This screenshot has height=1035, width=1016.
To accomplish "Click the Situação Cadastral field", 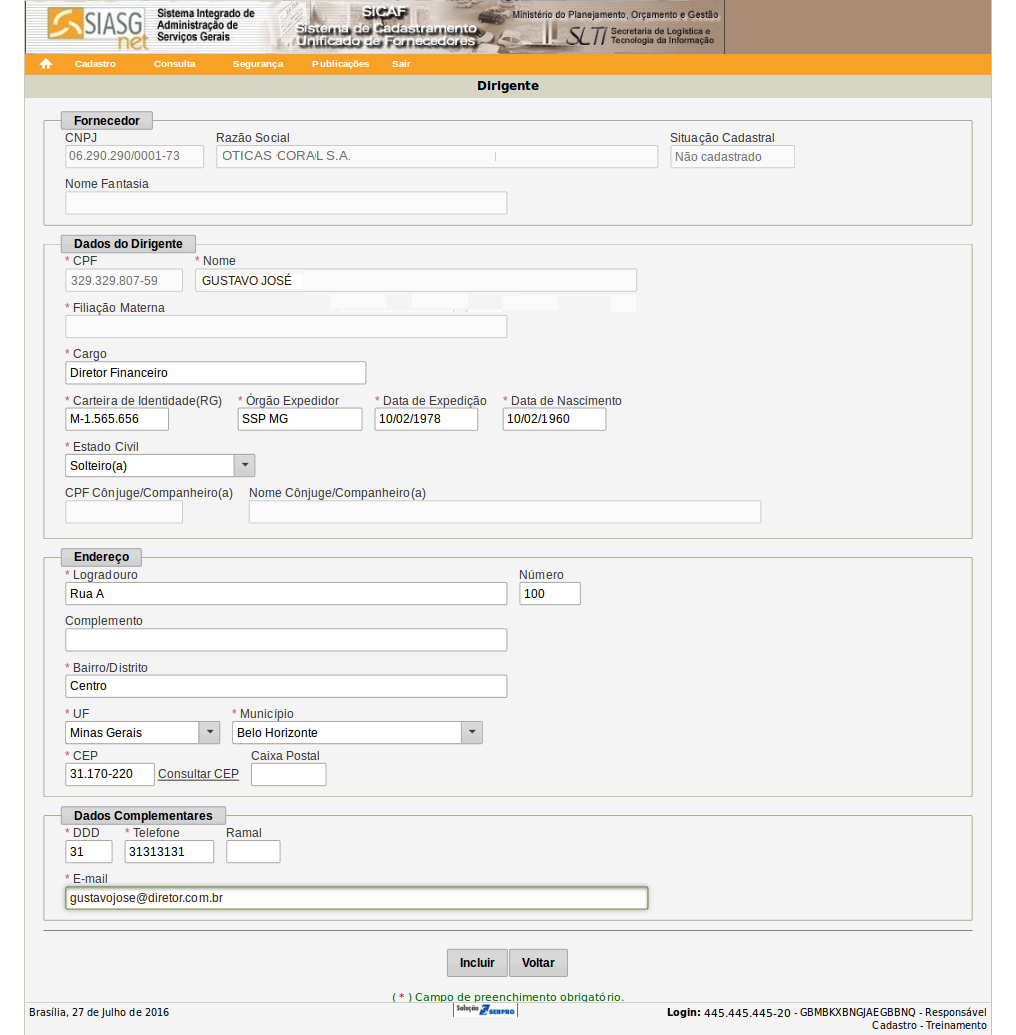I will [x=732, y=157].
